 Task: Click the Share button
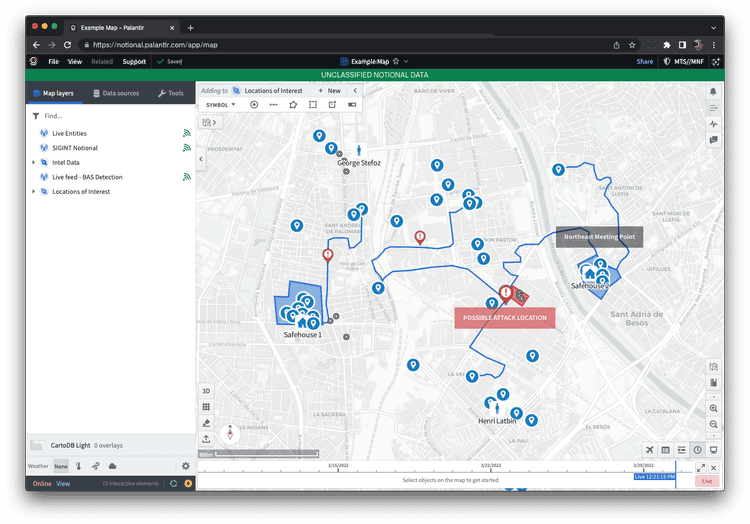tap(644, 61)
